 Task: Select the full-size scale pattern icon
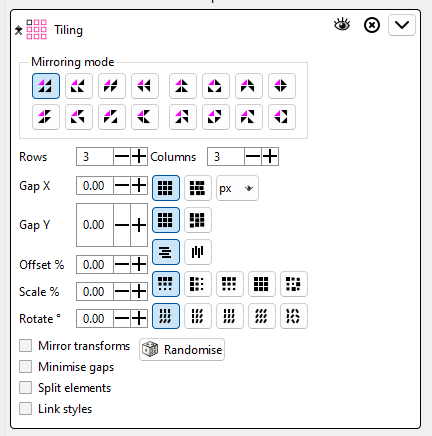pos(262,284)
